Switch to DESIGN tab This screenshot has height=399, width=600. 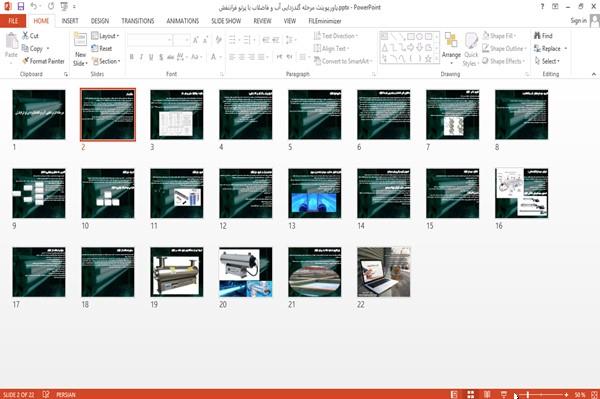pyautogui.click(x=100, y=21)
